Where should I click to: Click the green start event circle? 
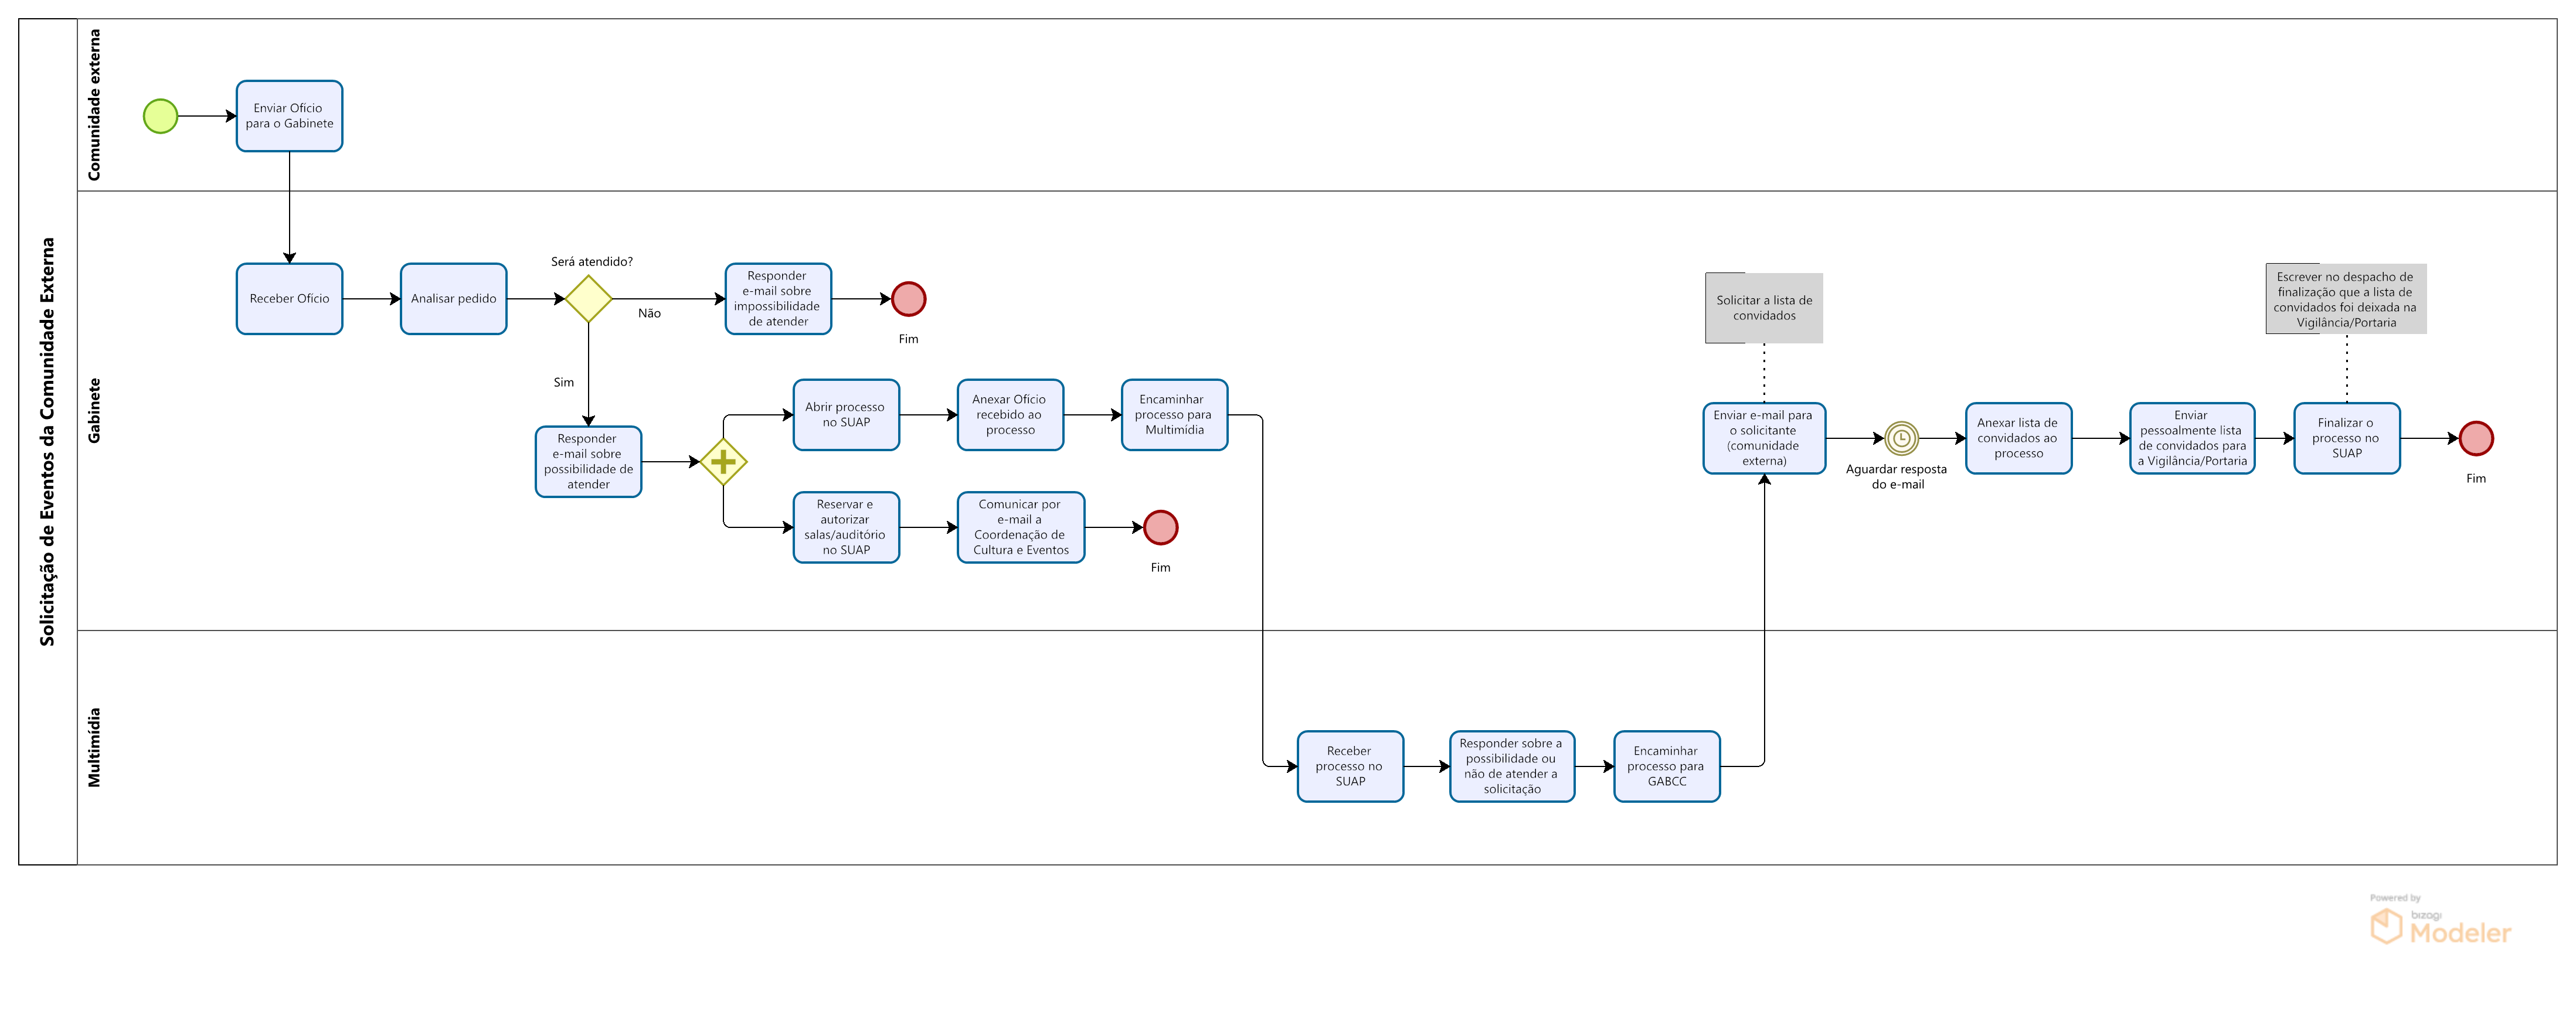[160, 116]
